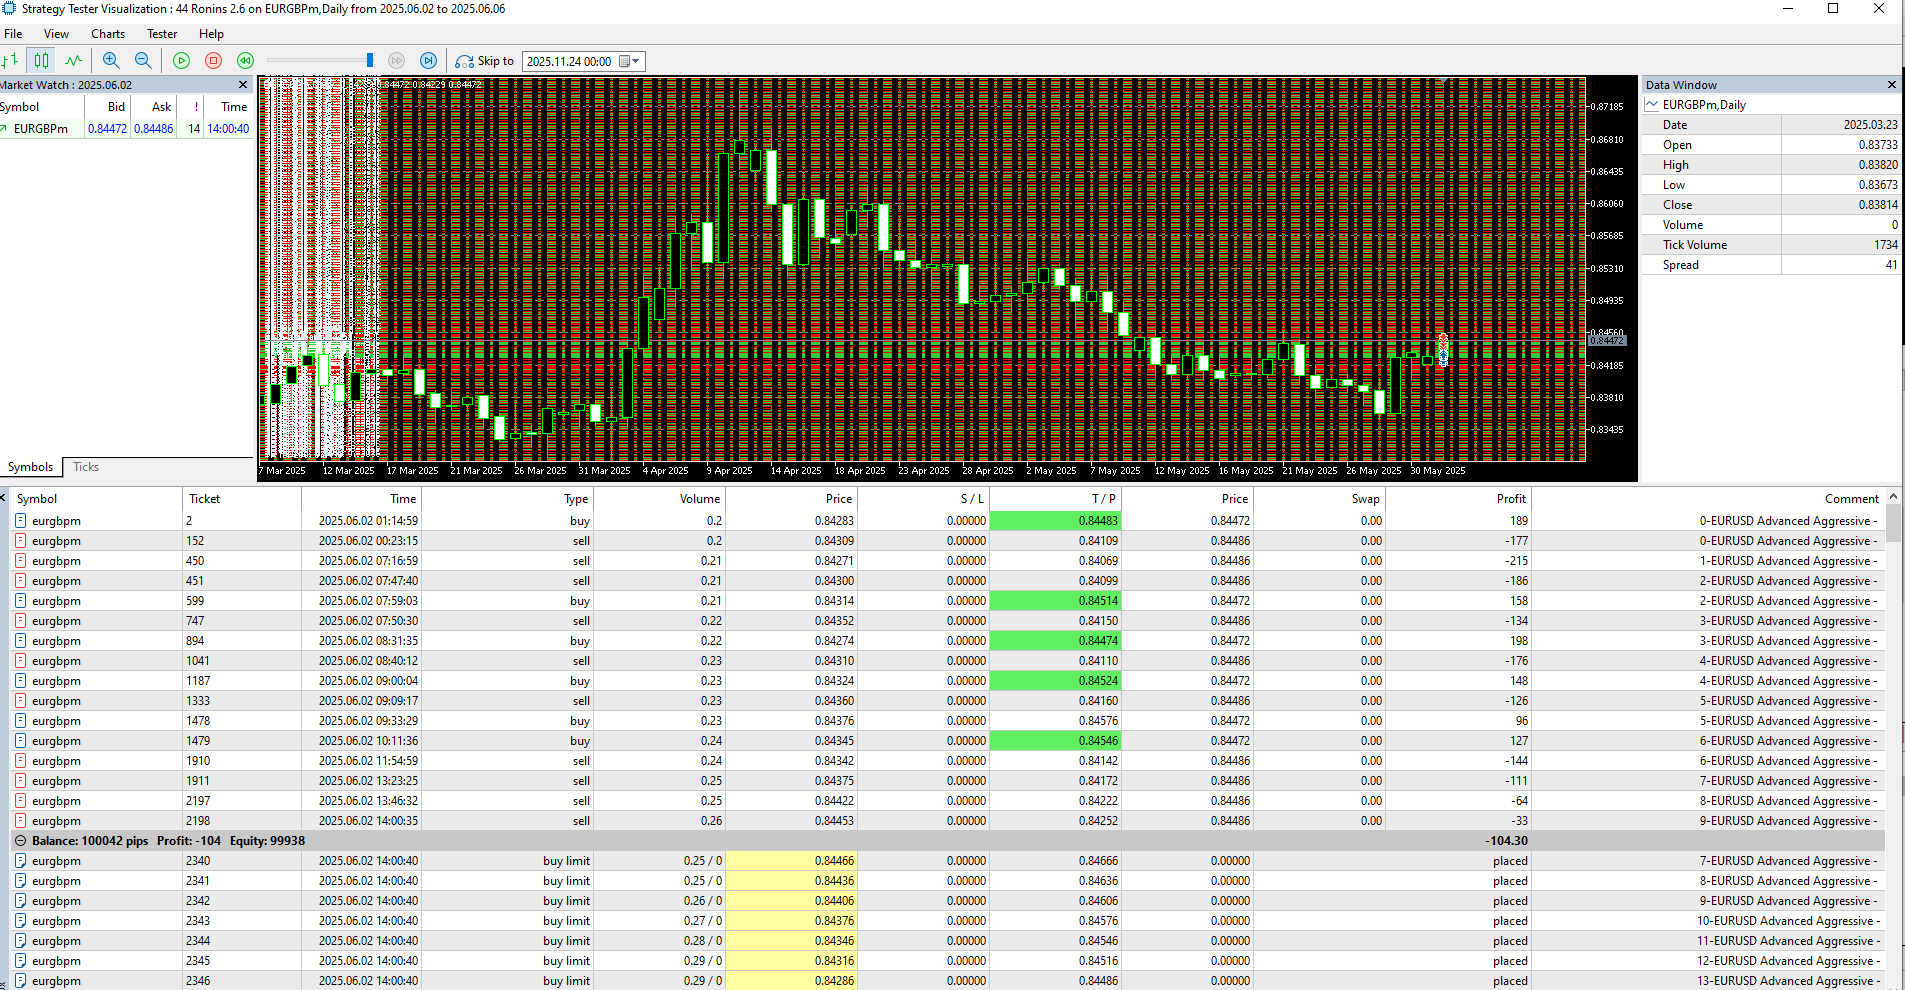Select EURGBPm symbol in Market Watch
Screen dimensions: 1905x990
click(x=40, y=129)
